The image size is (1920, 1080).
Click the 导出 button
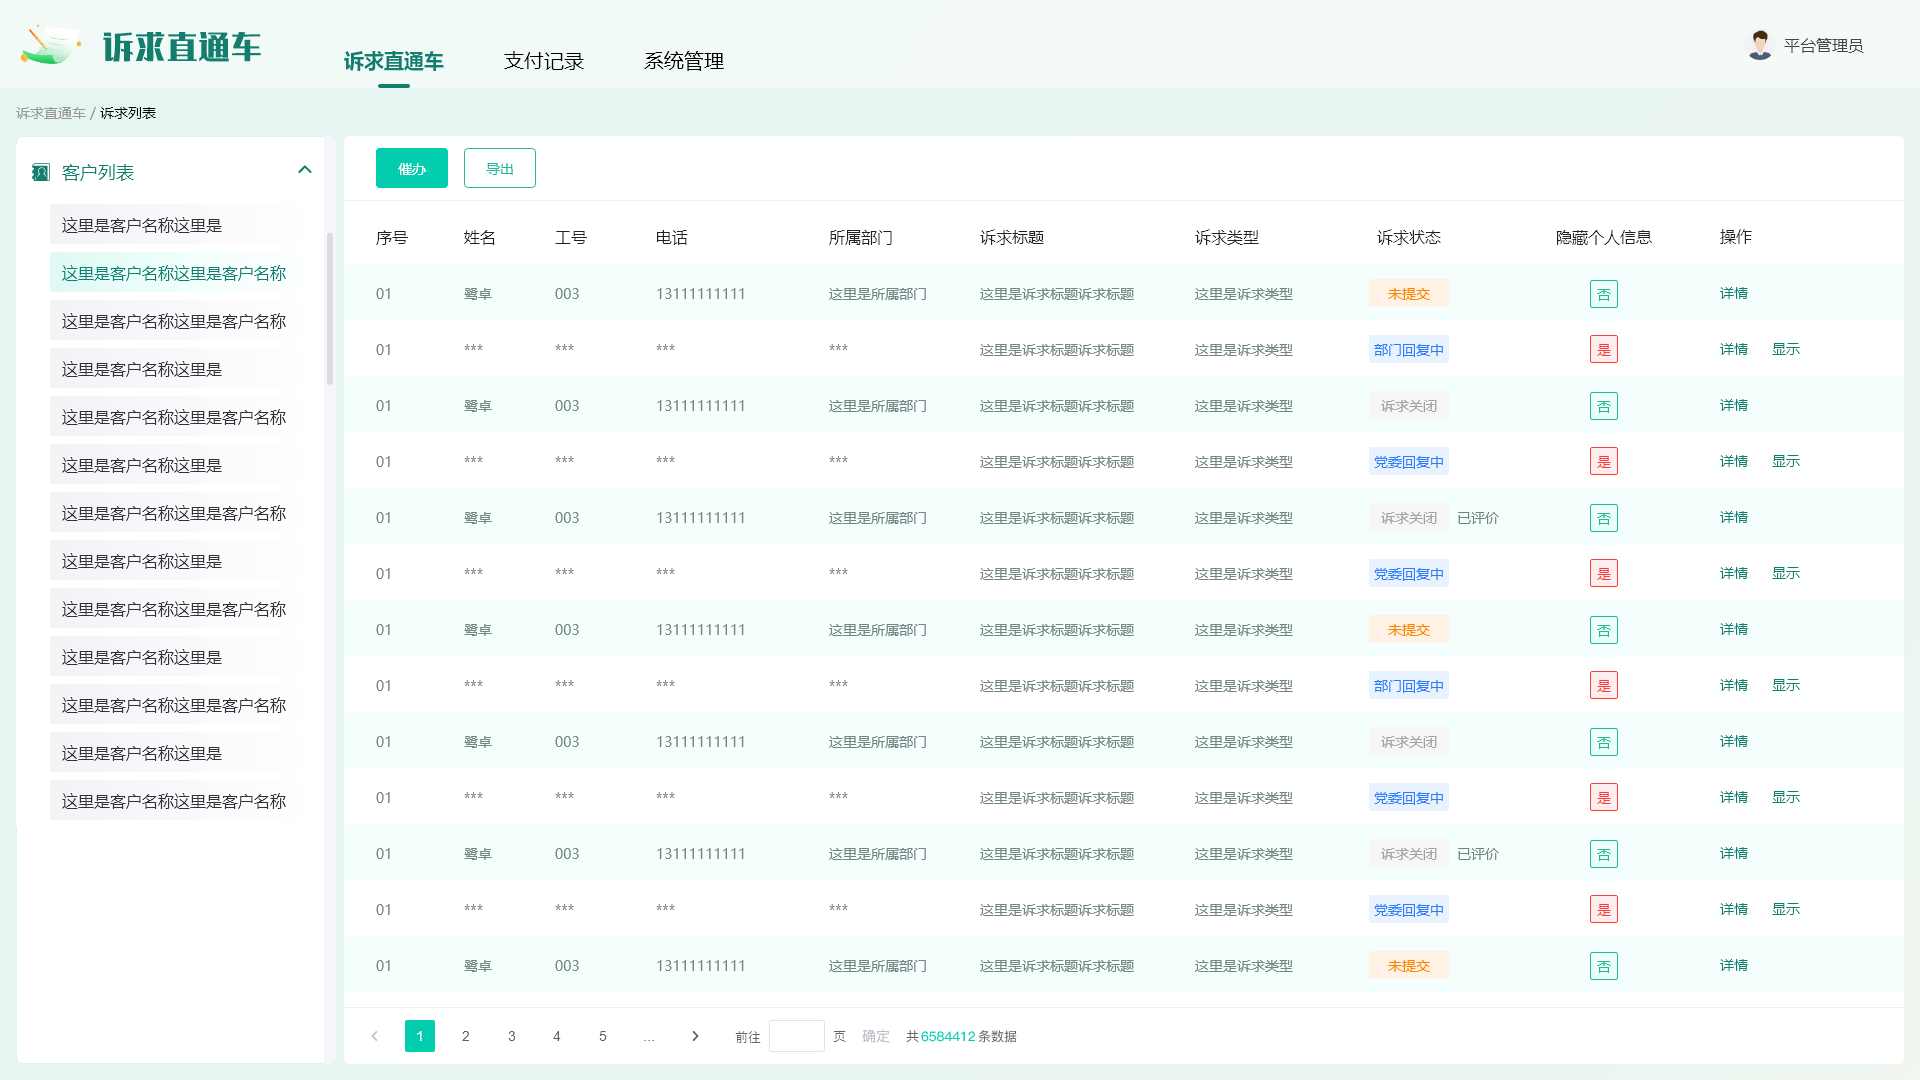click(x=499, y=168)
